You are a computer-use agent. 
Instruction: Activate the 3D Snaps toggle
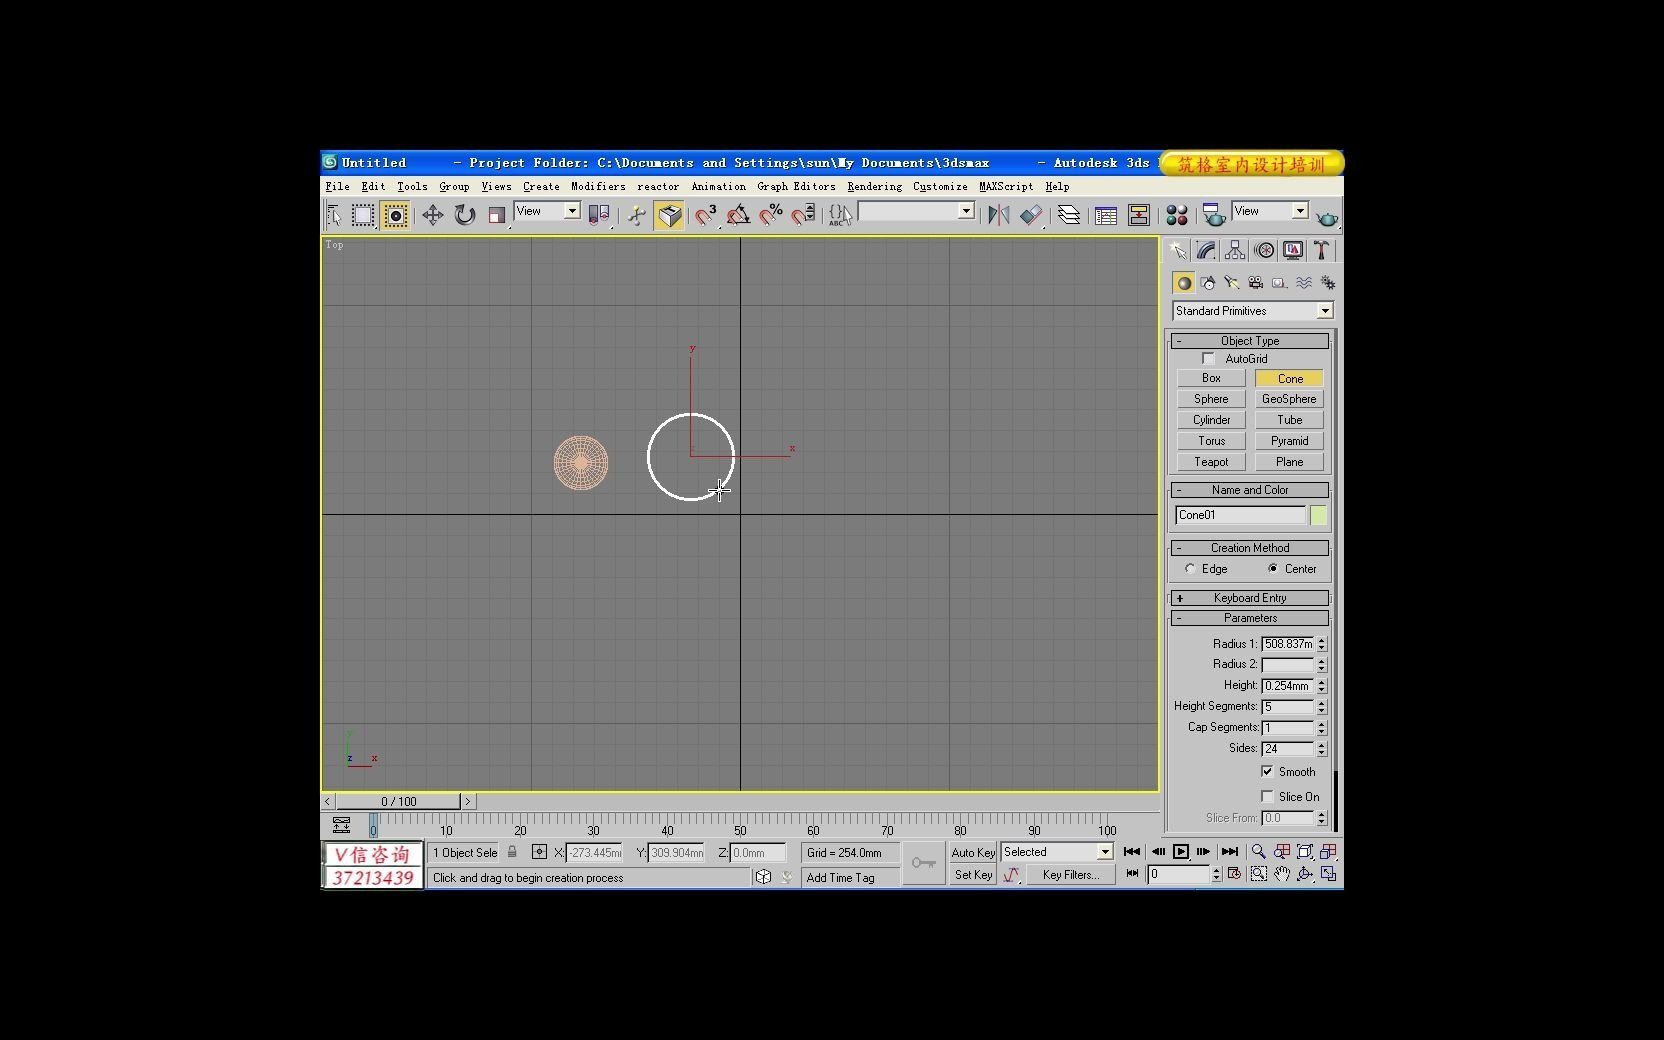point(707,215)
